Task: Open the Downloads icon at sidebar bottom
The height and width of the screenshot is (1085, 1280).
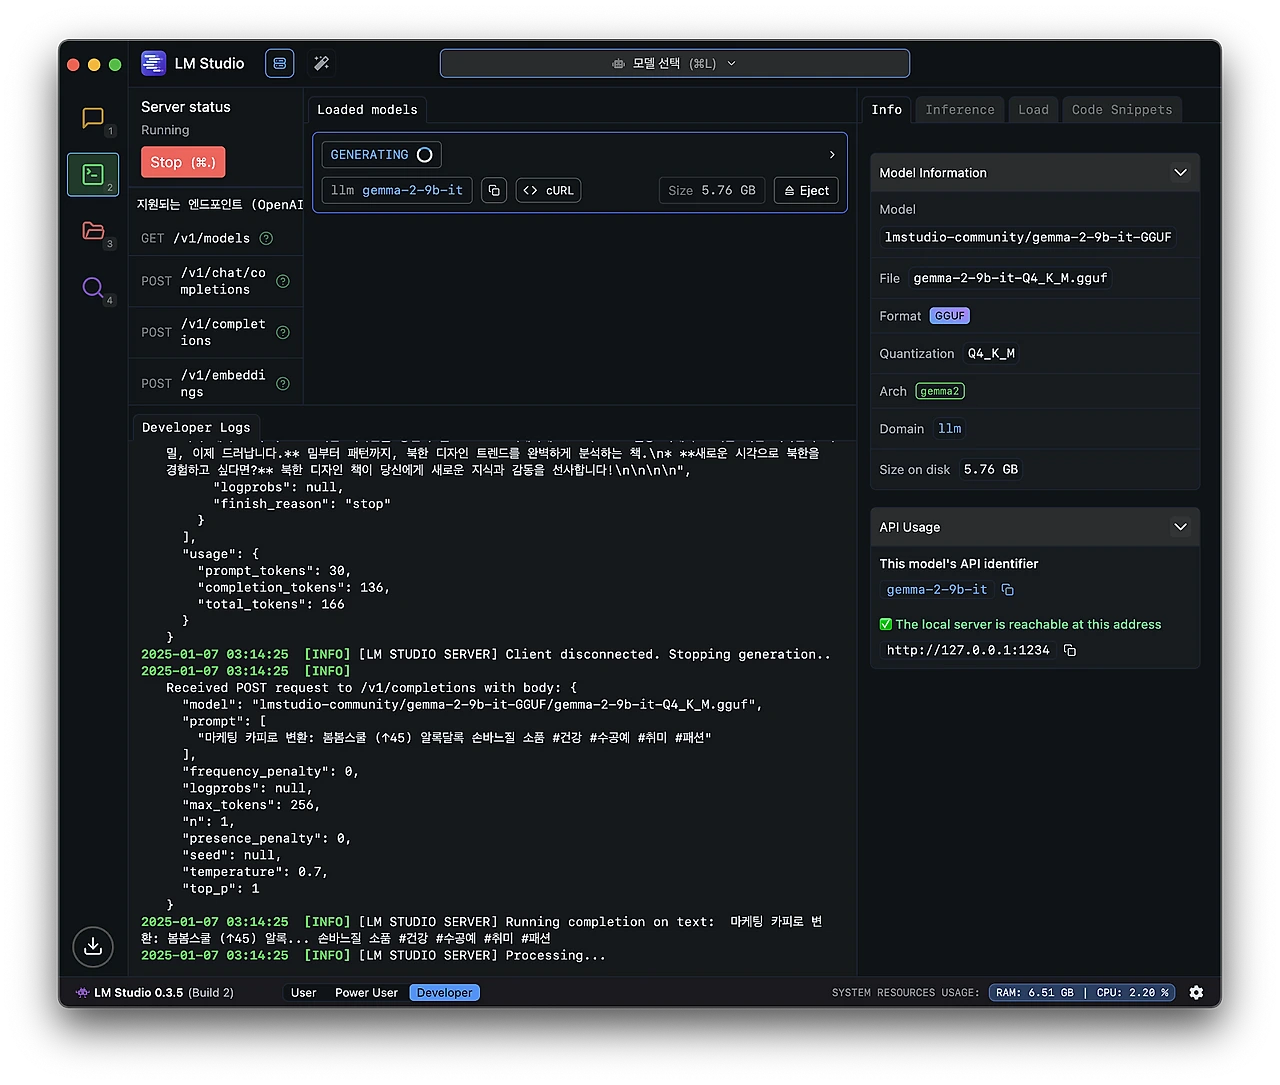Action: coord(93,946)
